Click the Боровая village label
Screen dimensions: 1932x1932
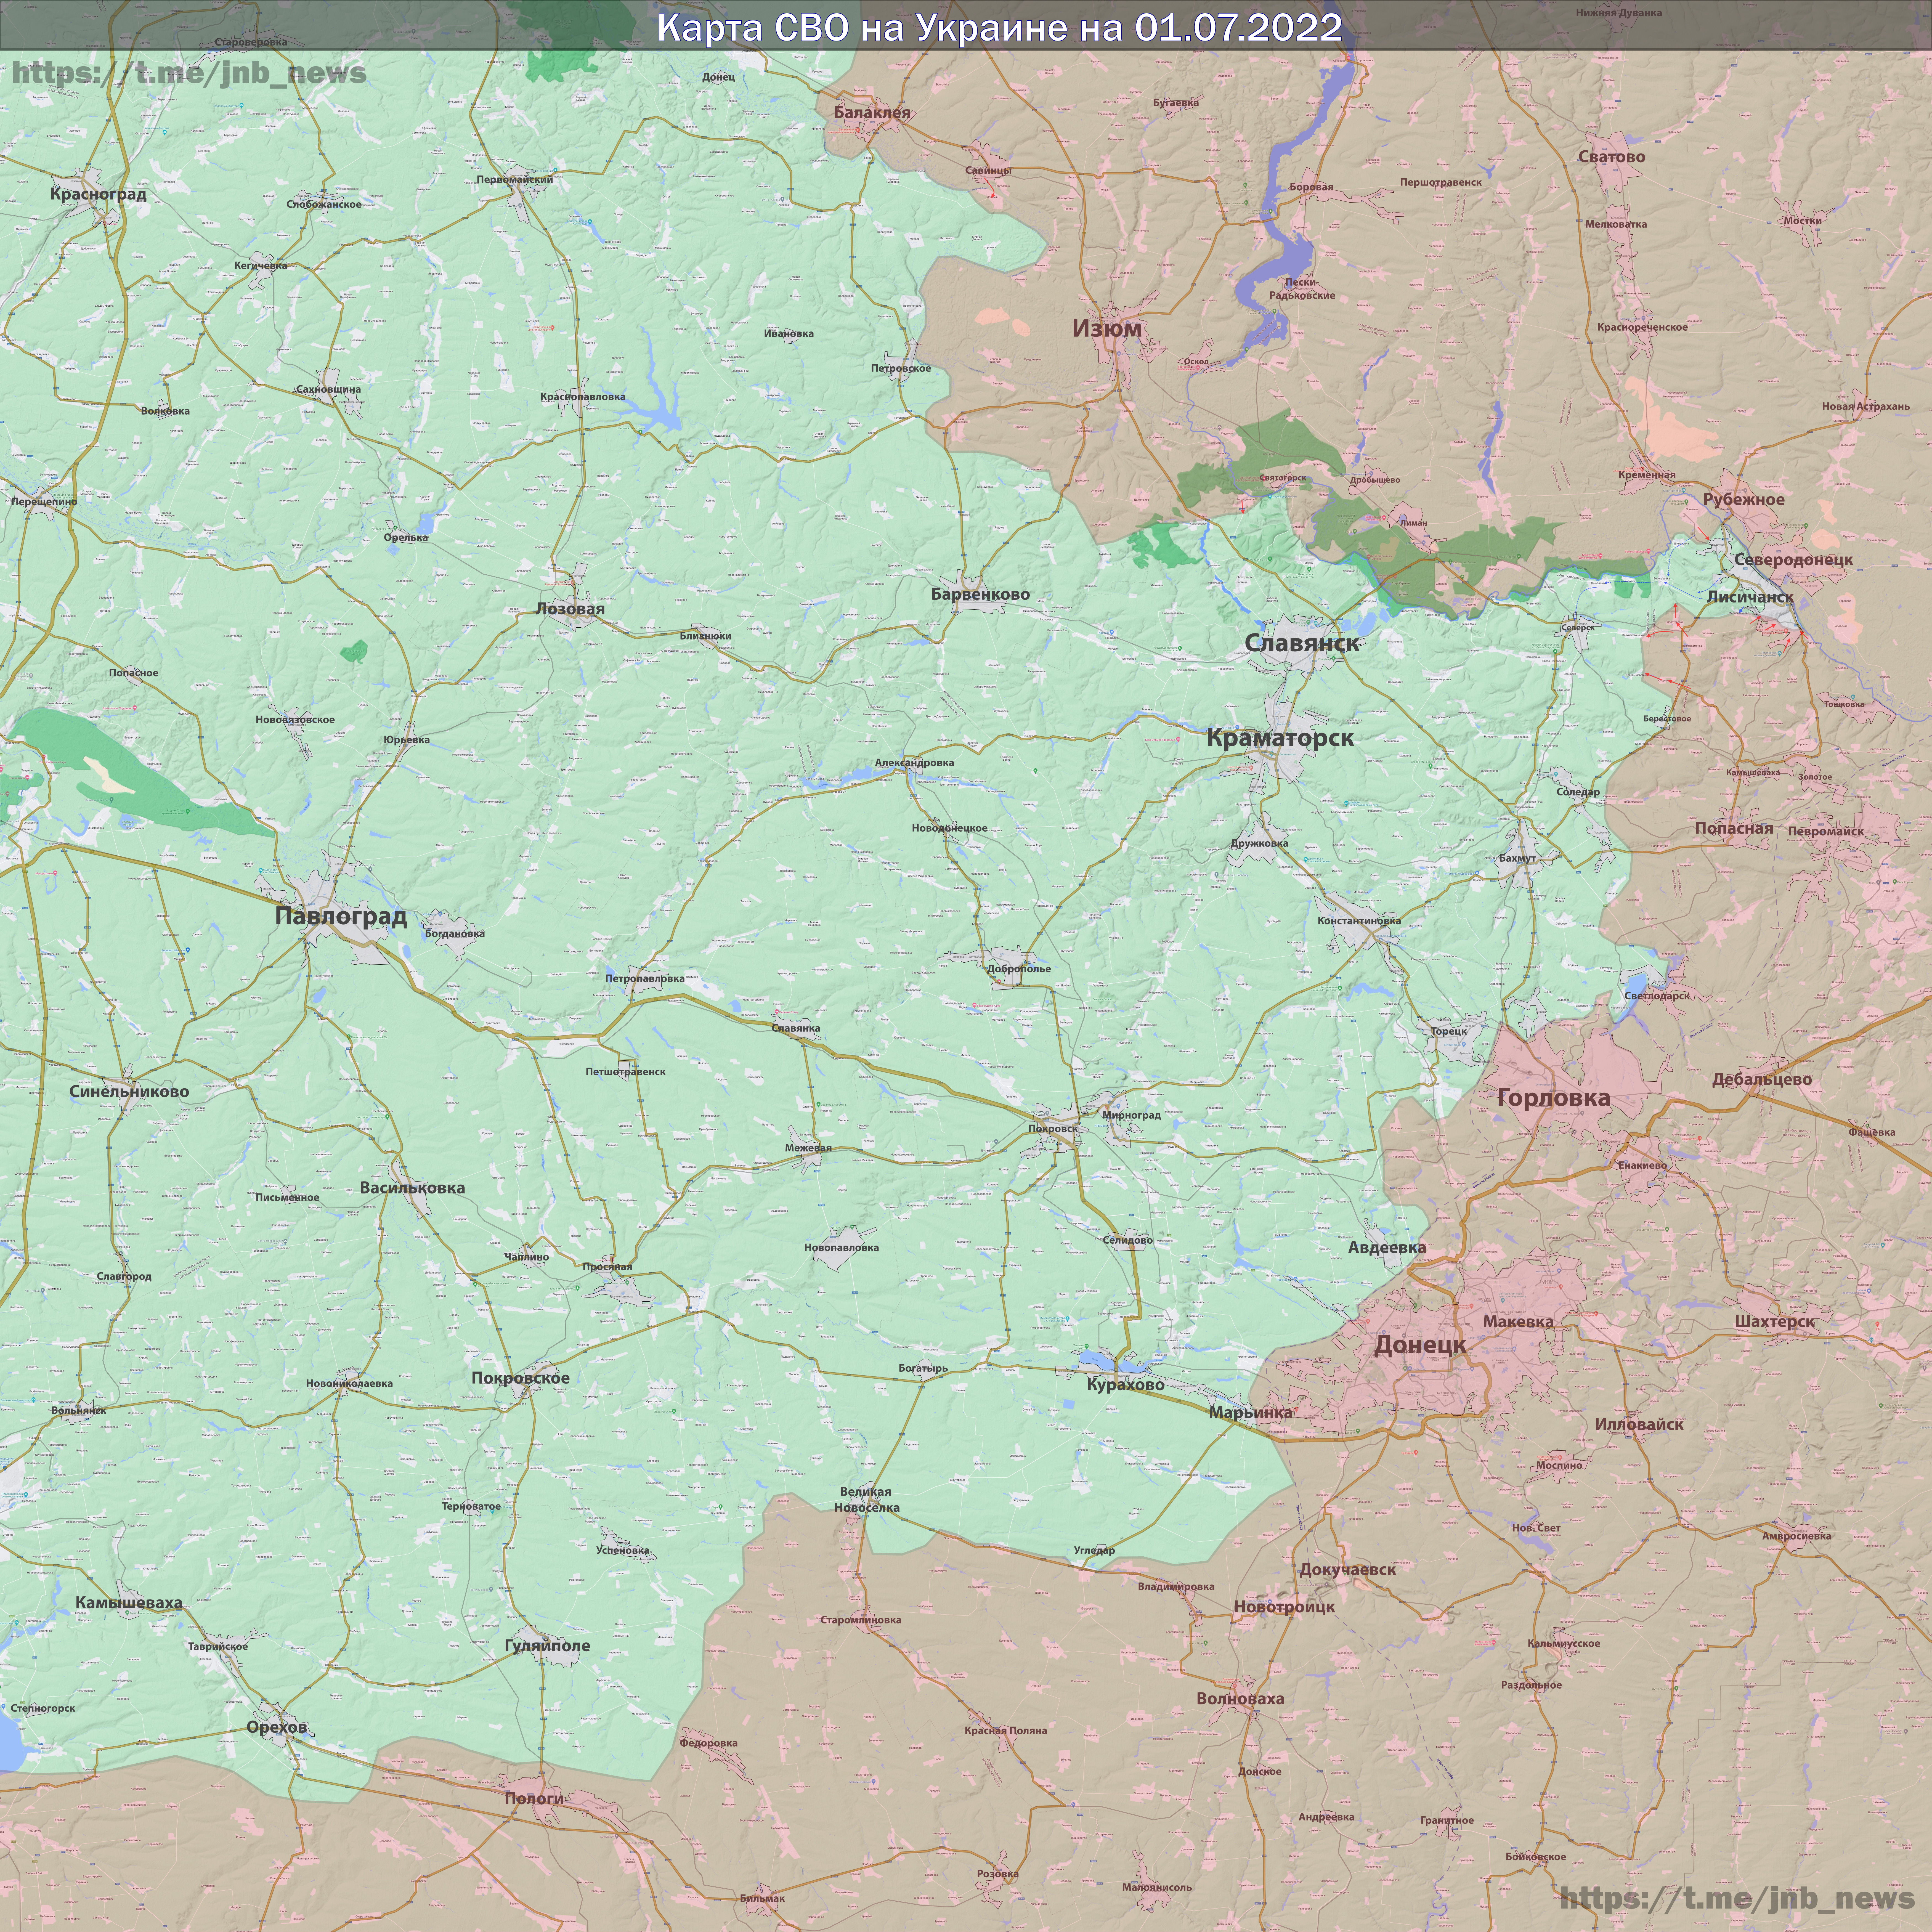click(x=1311, y=187)
